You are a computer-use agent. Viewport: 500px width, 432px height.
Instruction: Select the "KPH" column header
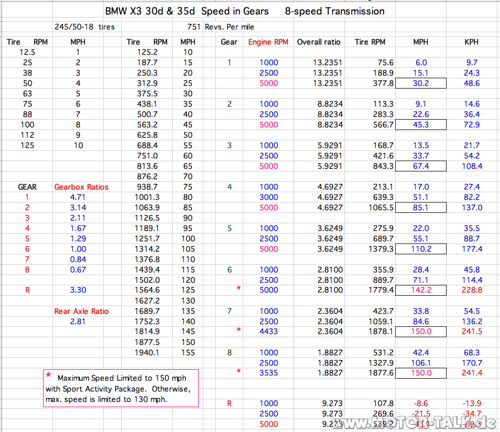471,42
